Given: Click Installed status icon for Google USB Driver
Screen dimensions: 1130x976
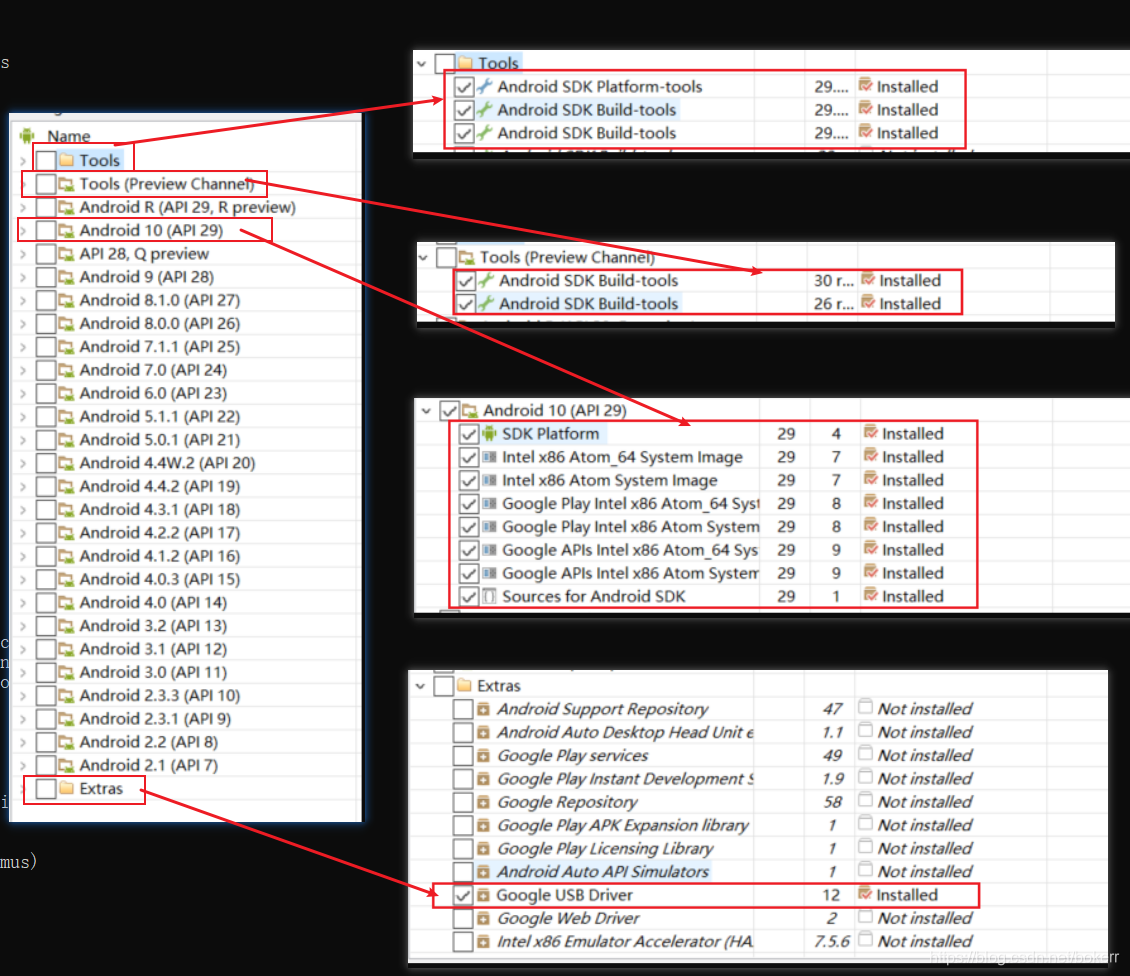Looking at the screenshot, I should point(865,894).
